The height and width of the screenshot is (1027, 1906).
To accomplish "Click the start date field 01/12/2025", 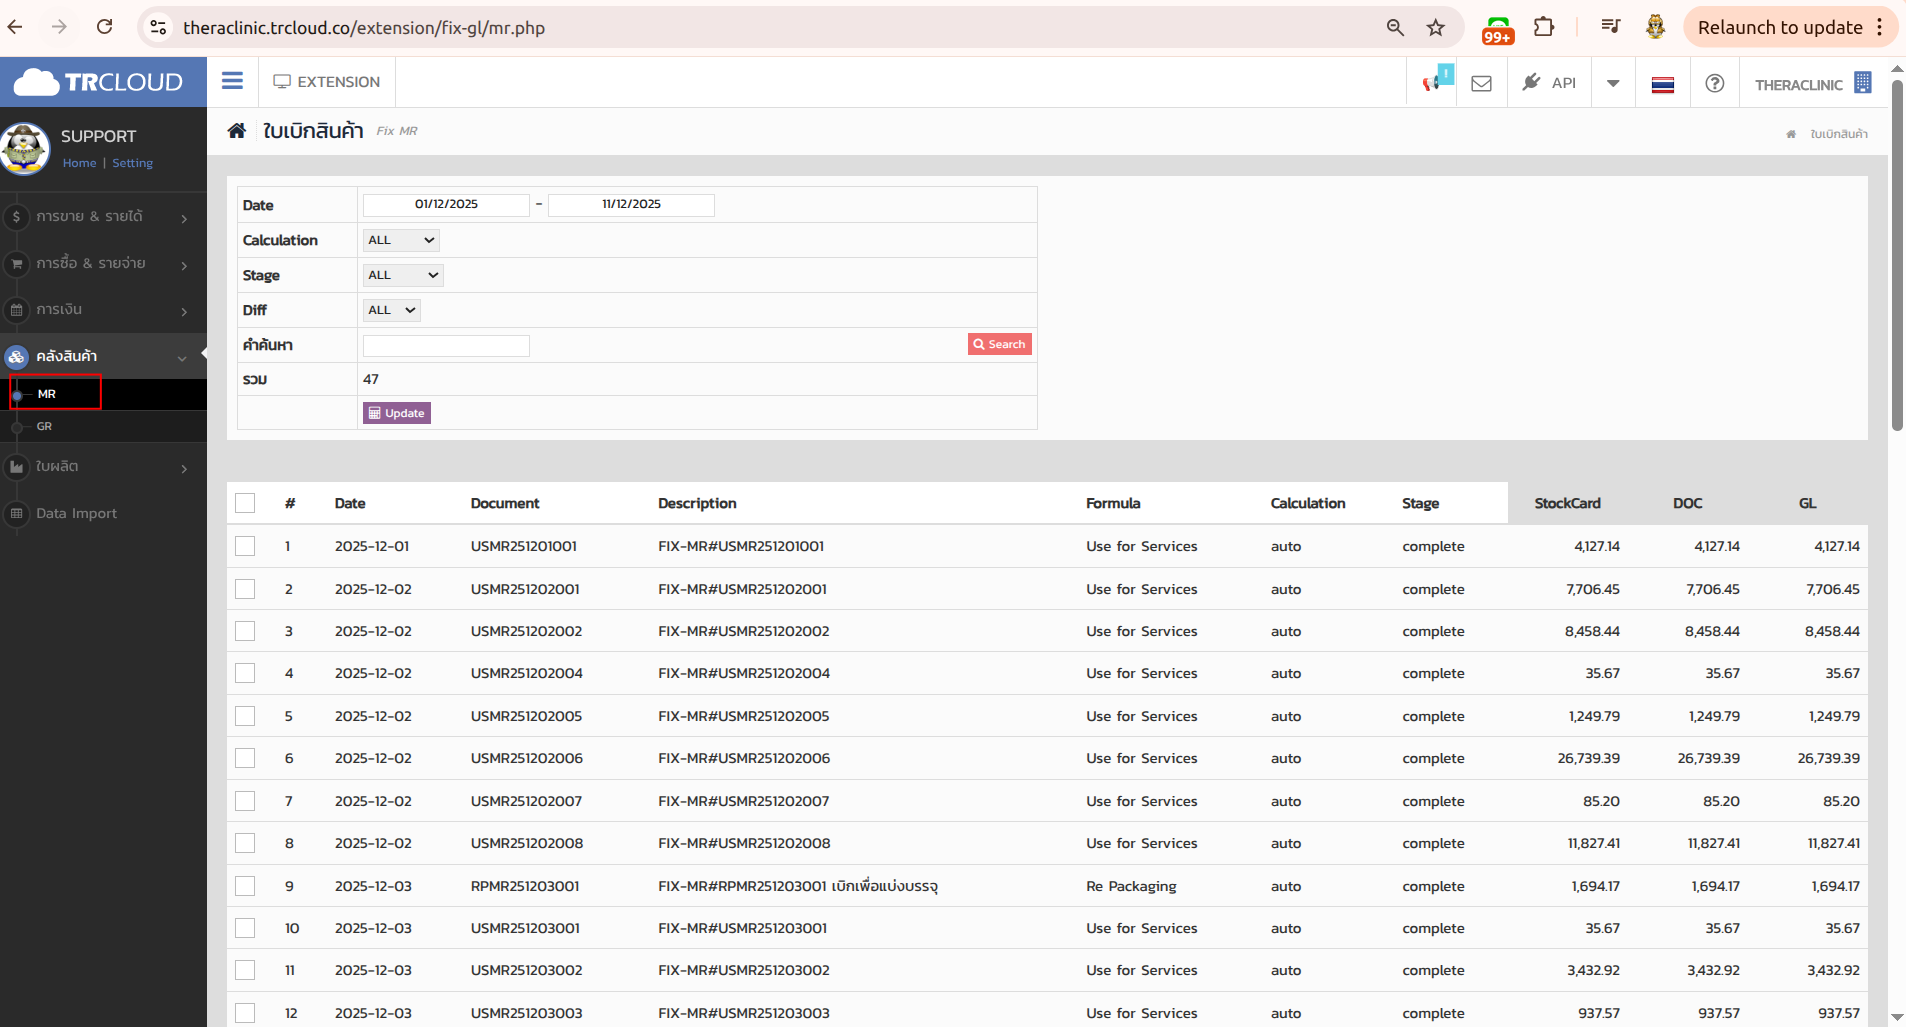I will point(446,204).
